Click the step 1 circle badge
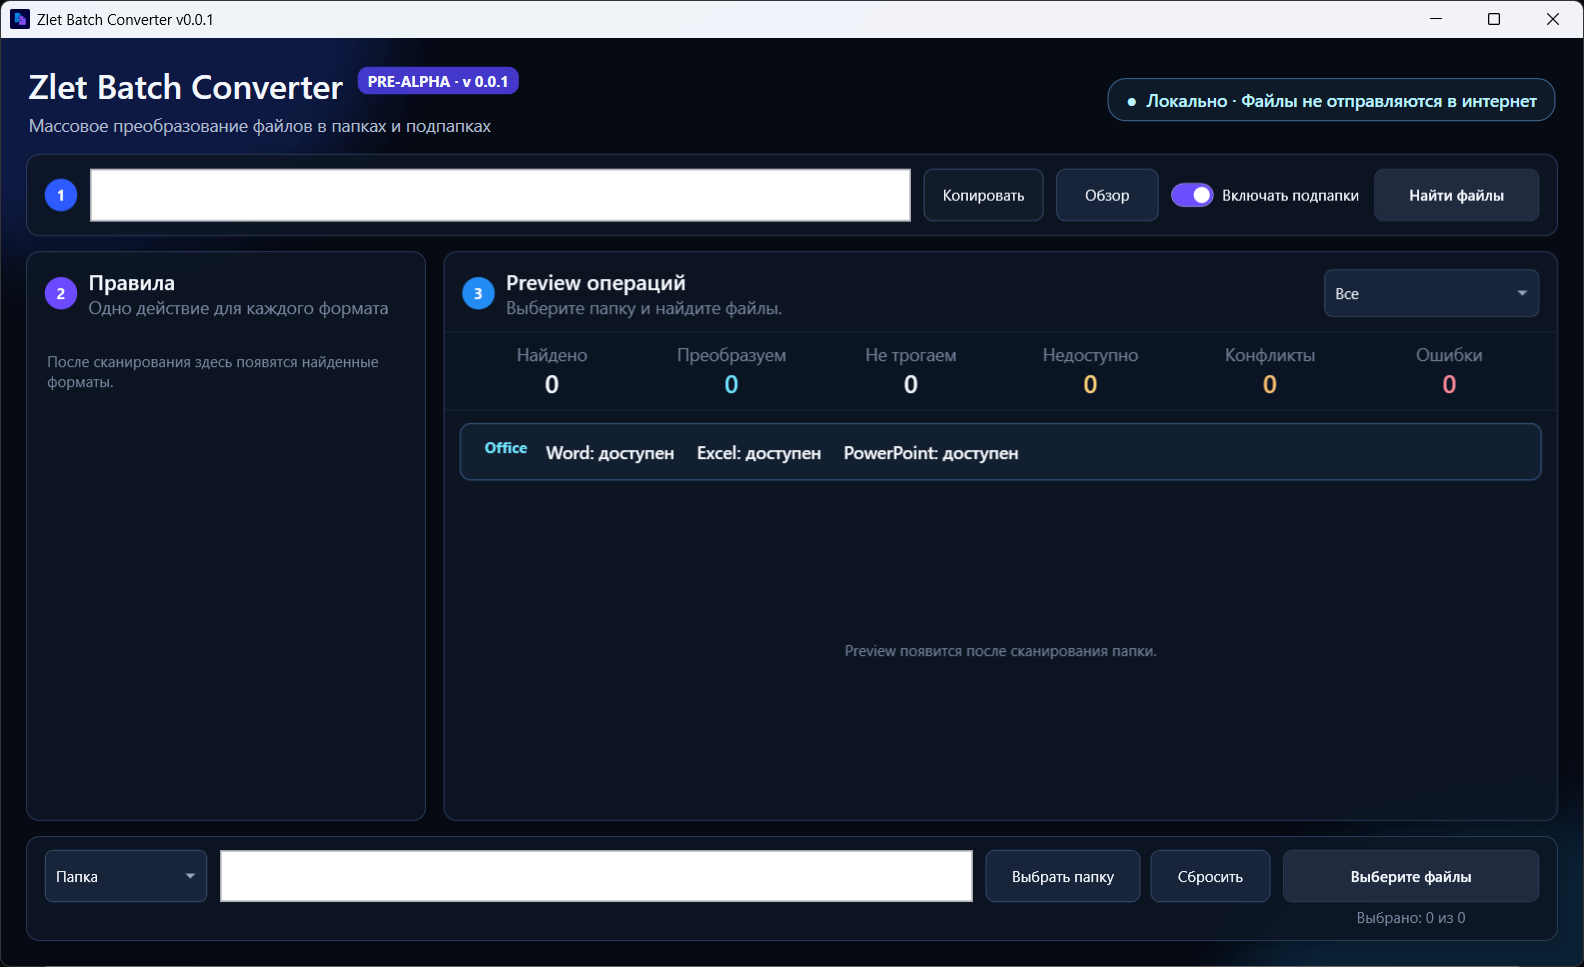Image resolution: width=1584 pixels, height=967 pixels. 61,195
